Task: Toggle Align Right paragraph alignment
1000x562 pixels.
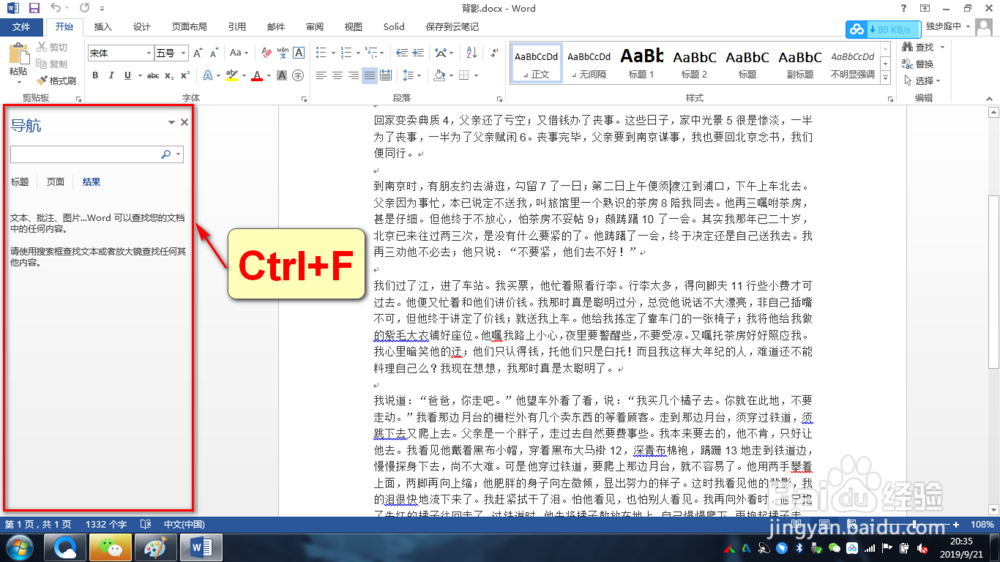Action: pos(353,76)
